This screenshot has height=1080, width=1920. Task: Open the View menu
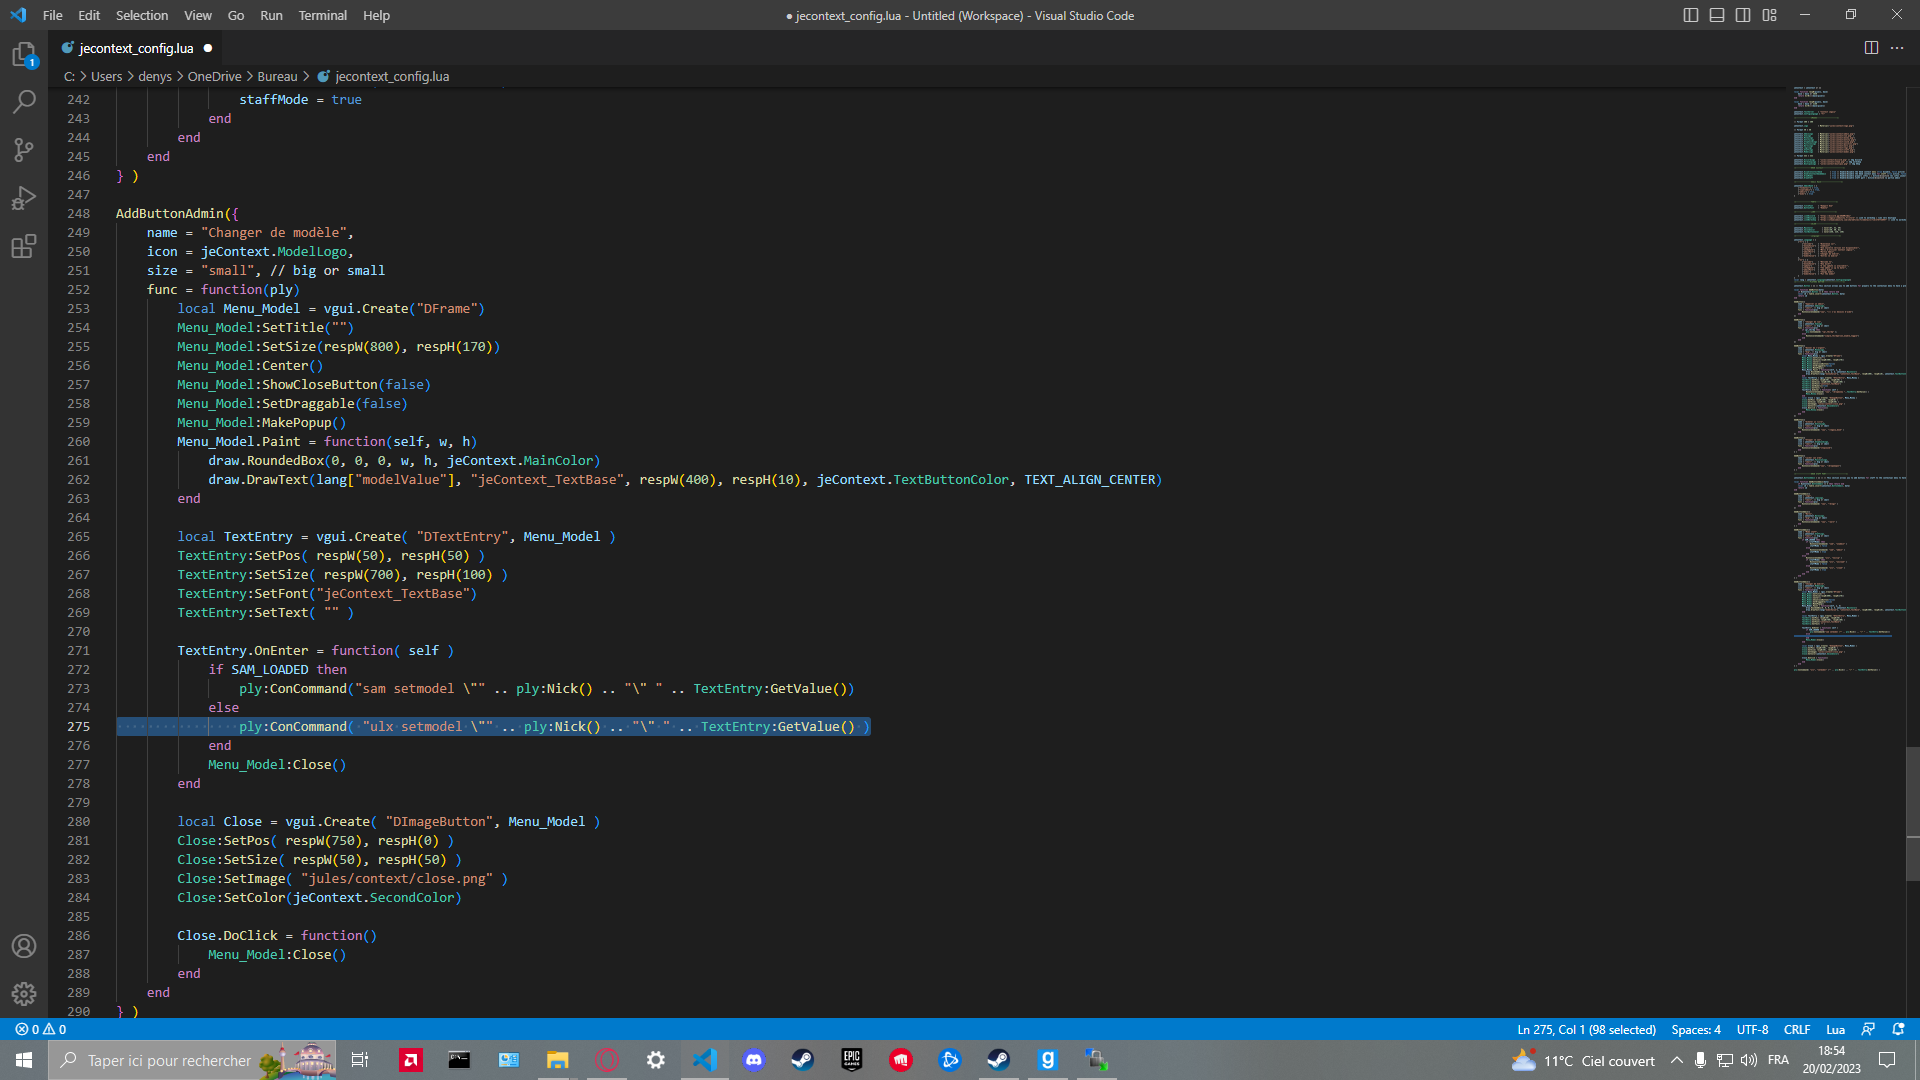(x=198, y=15)
